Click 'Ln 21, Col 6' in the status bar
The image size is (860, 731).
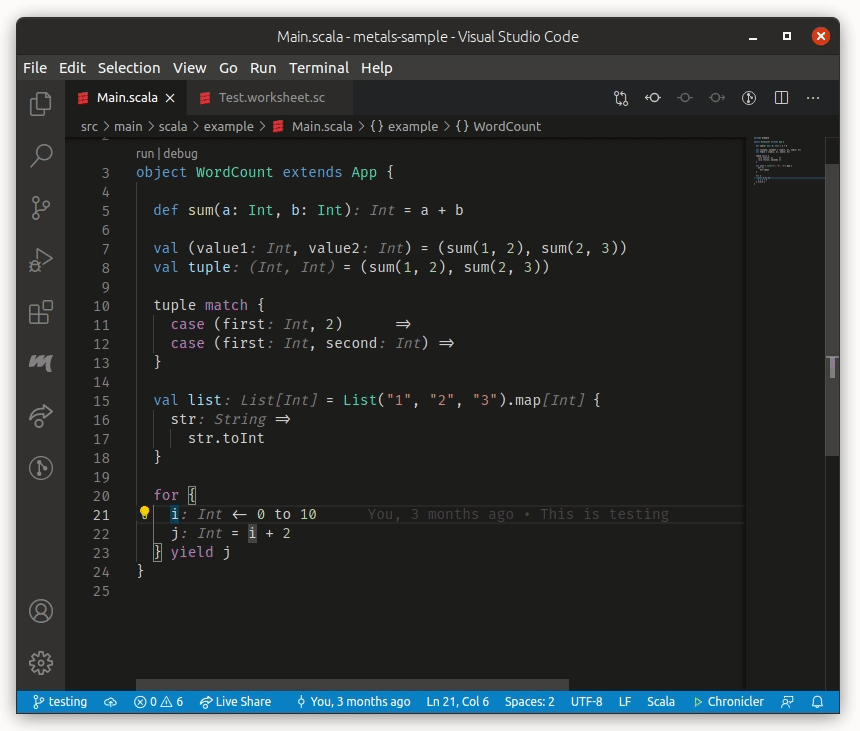(x=457, y=702)
